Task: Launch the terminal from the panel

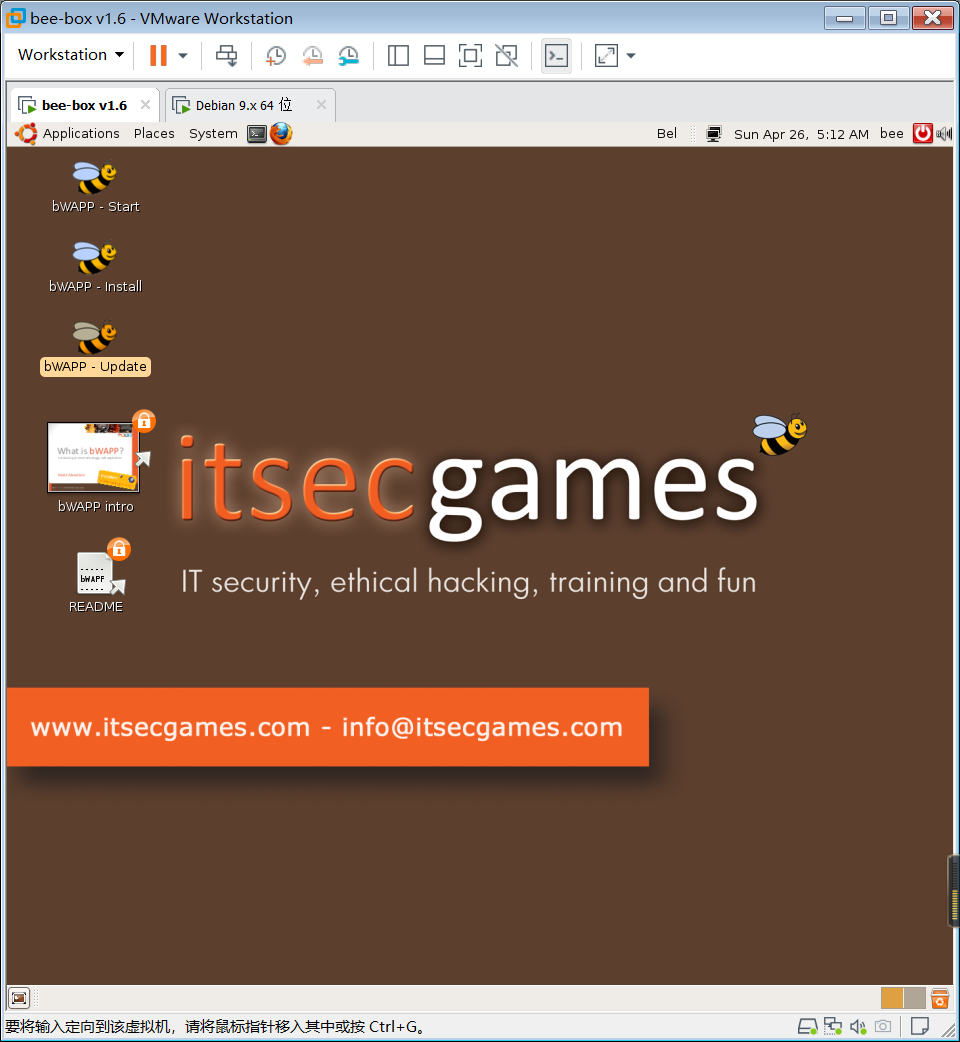Action: point(257,134)
